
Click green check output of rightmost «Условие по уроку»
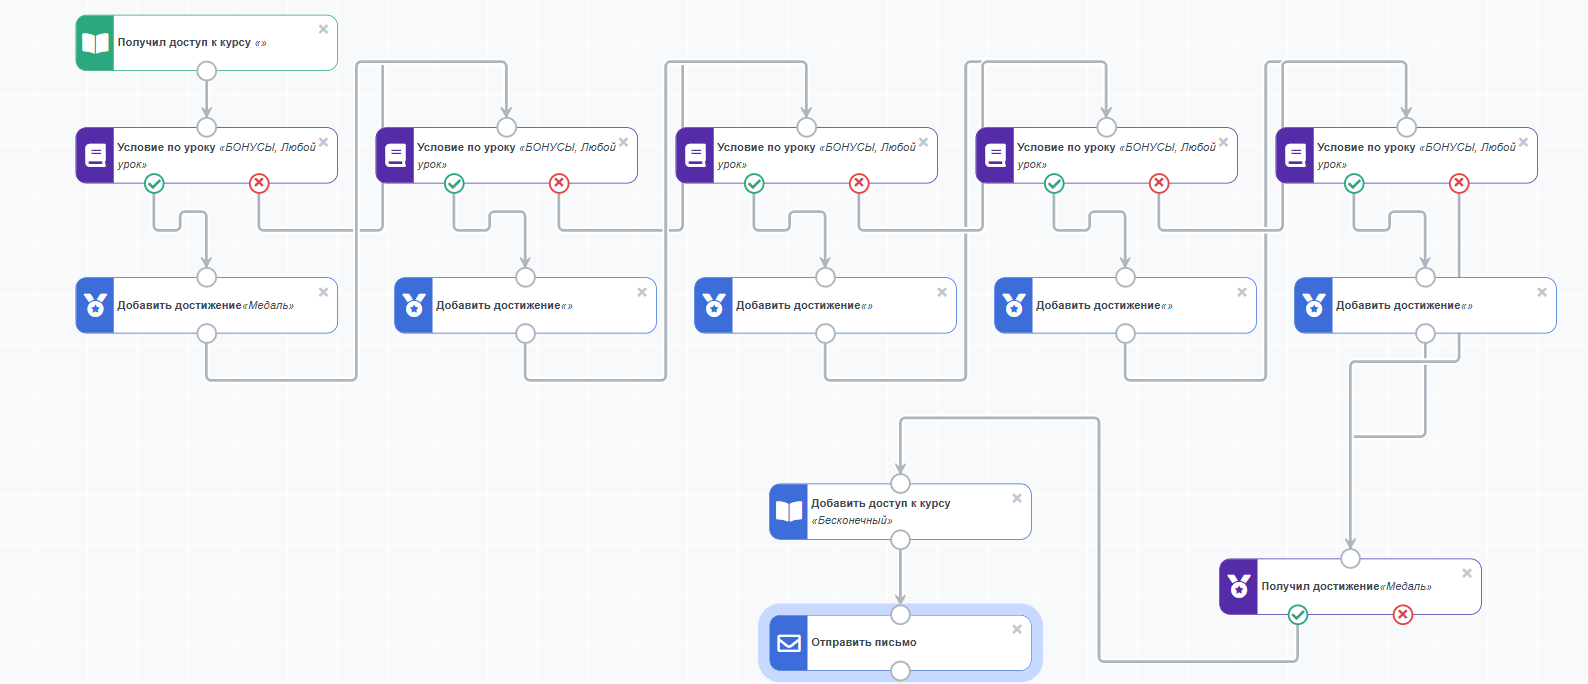pyautogui.click(x=1354, y=183)
